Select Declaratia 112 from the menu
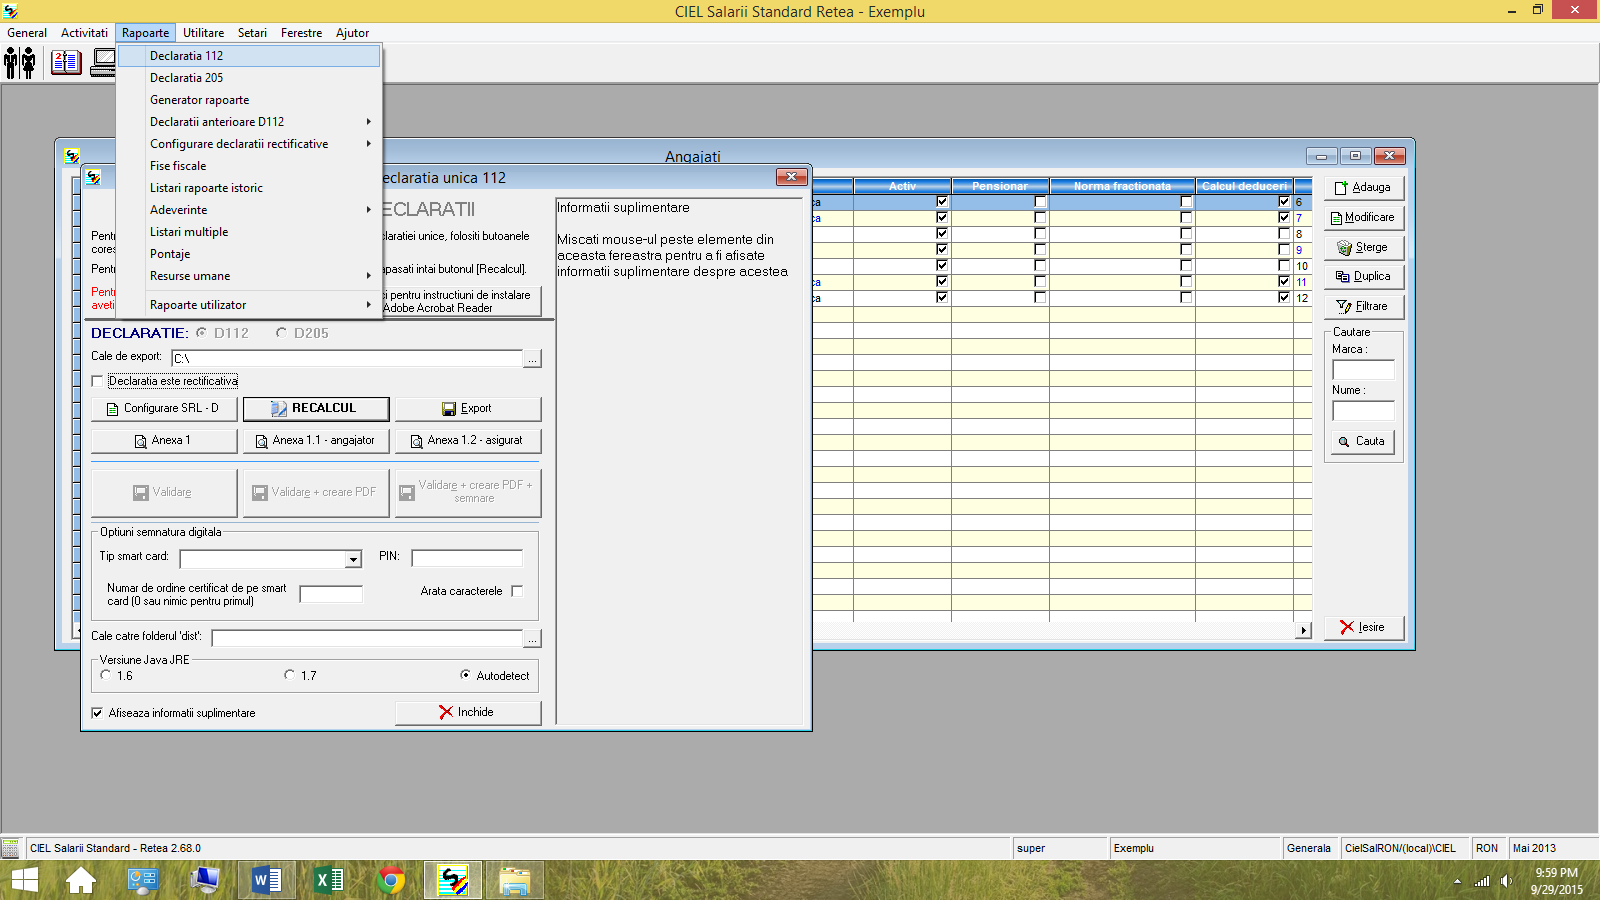 tap(250, 56)
